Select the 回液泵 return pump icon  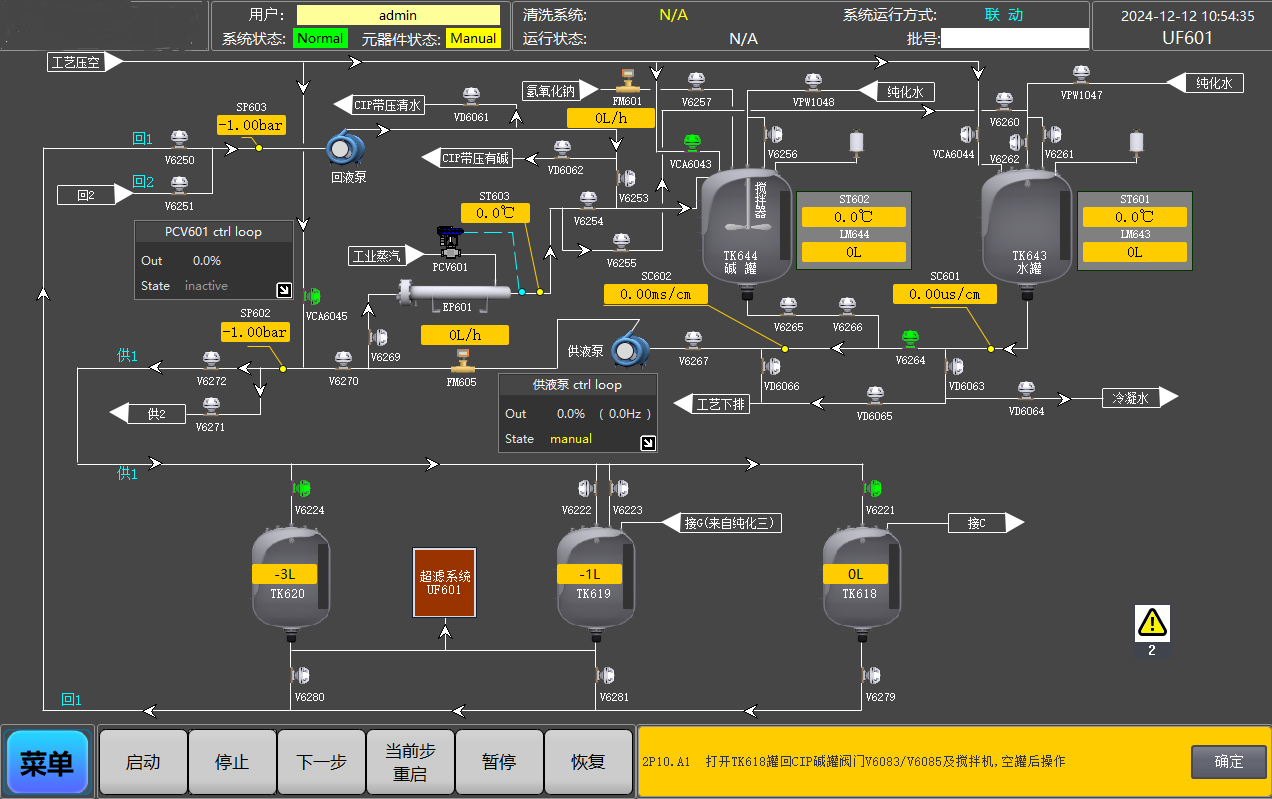[345, 149]
